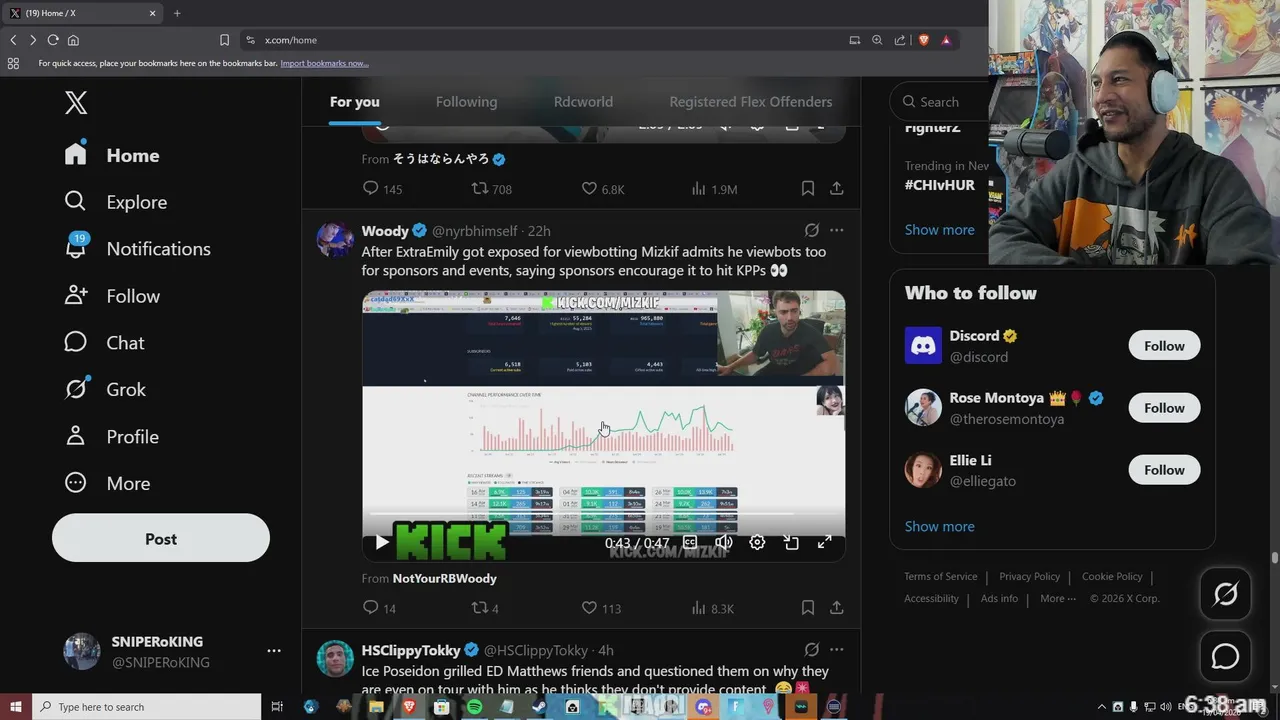Open HSClippyTokky's profile avatar
Viewport: 1280px width, 720px height.
coord(334,659)
